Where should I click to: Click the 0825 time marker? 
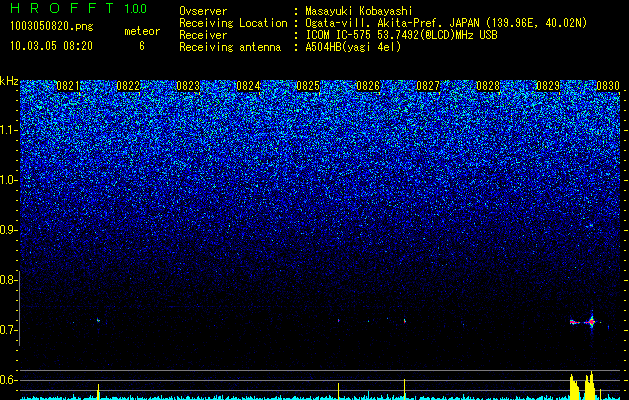pos(308,86)
